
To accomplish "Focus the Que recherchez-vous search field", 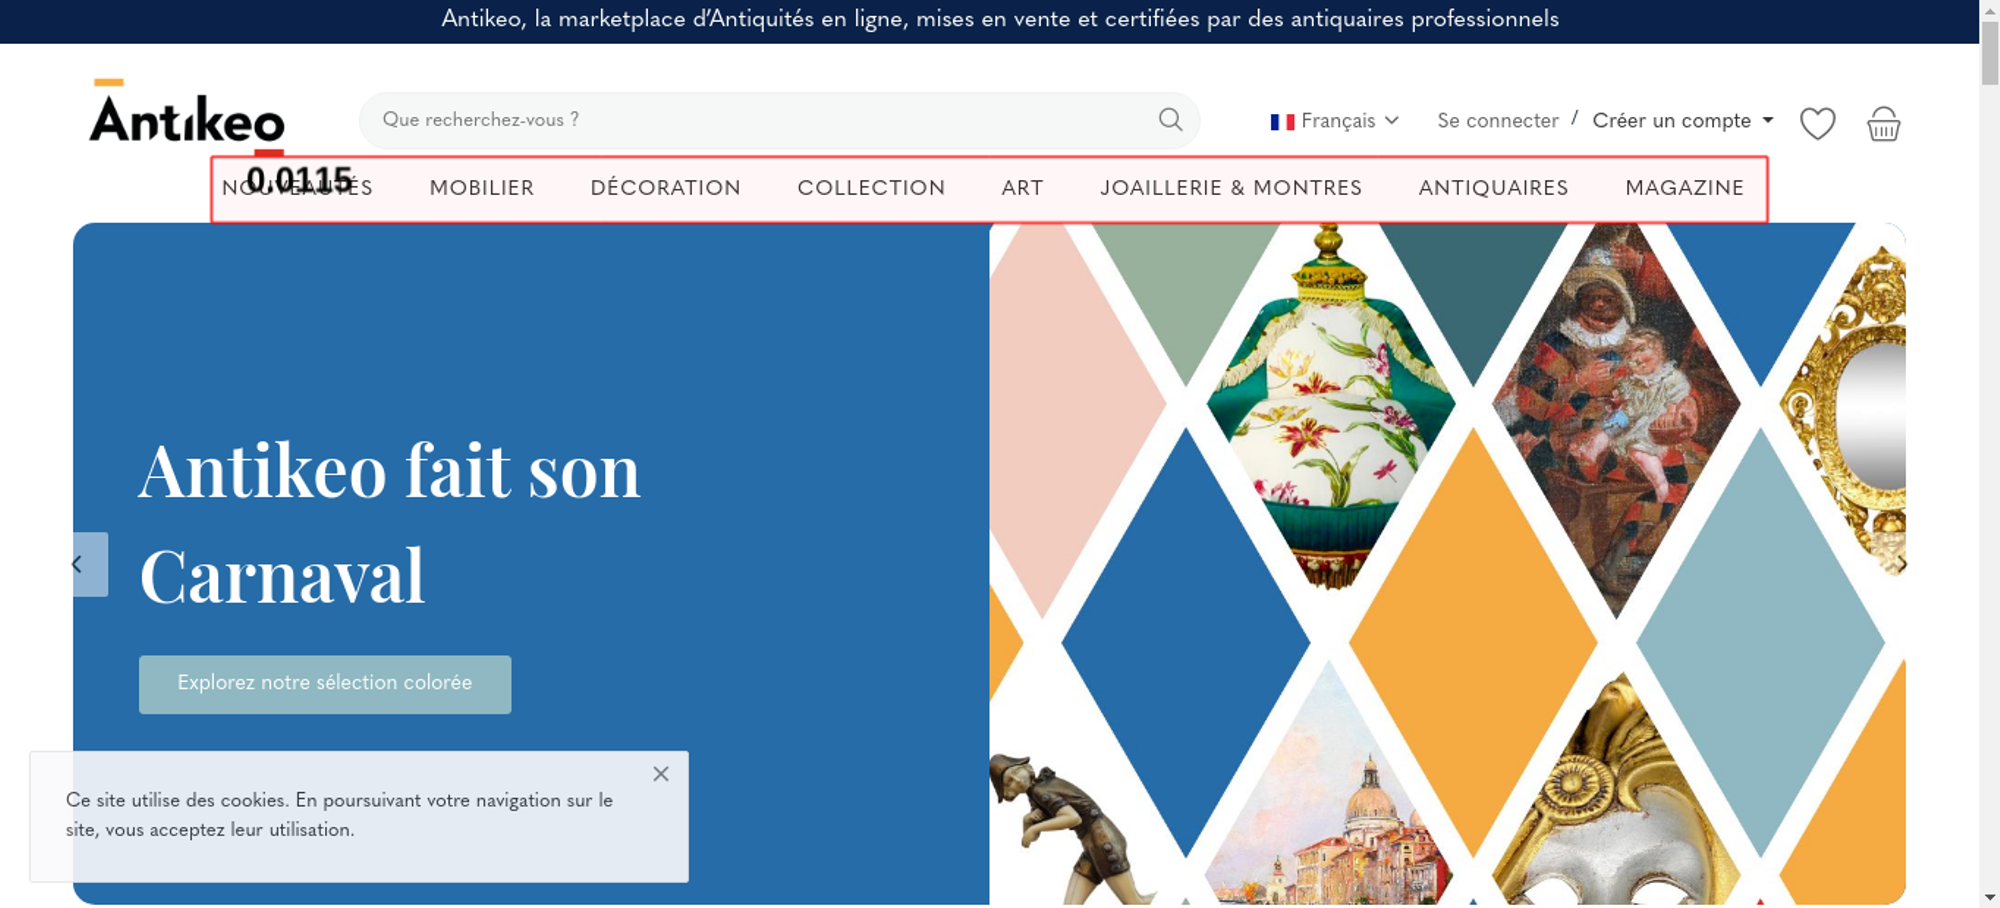I will click(x=760, y=120).
